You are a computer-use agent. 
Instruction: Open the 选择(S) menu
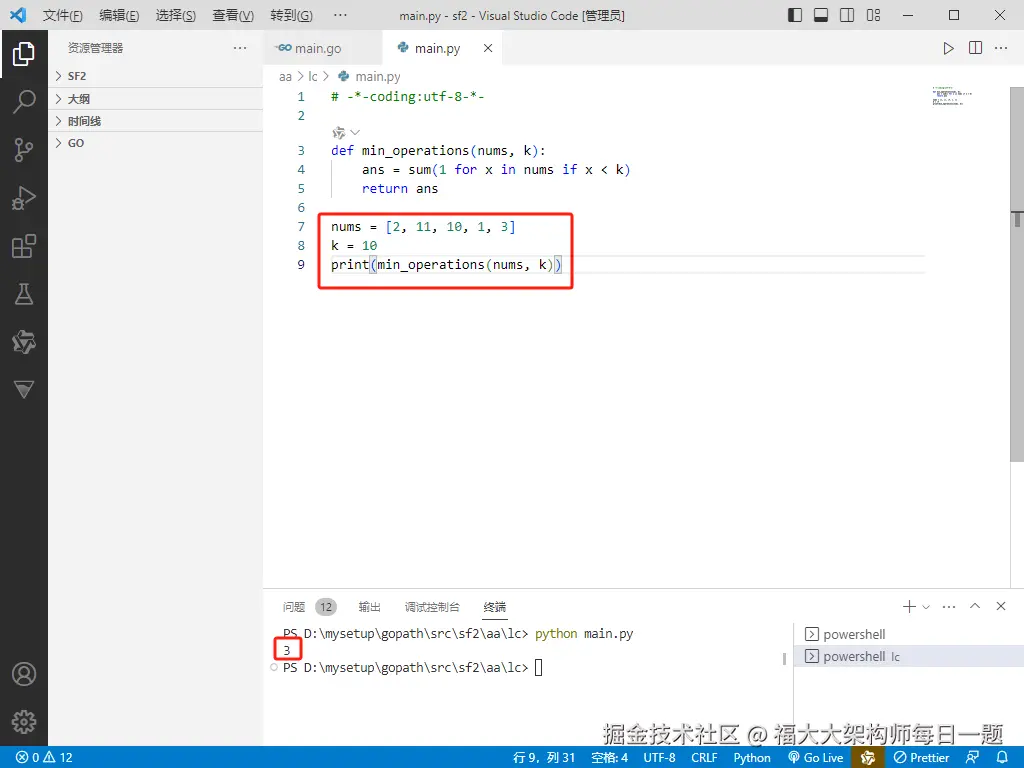point(176,15)
